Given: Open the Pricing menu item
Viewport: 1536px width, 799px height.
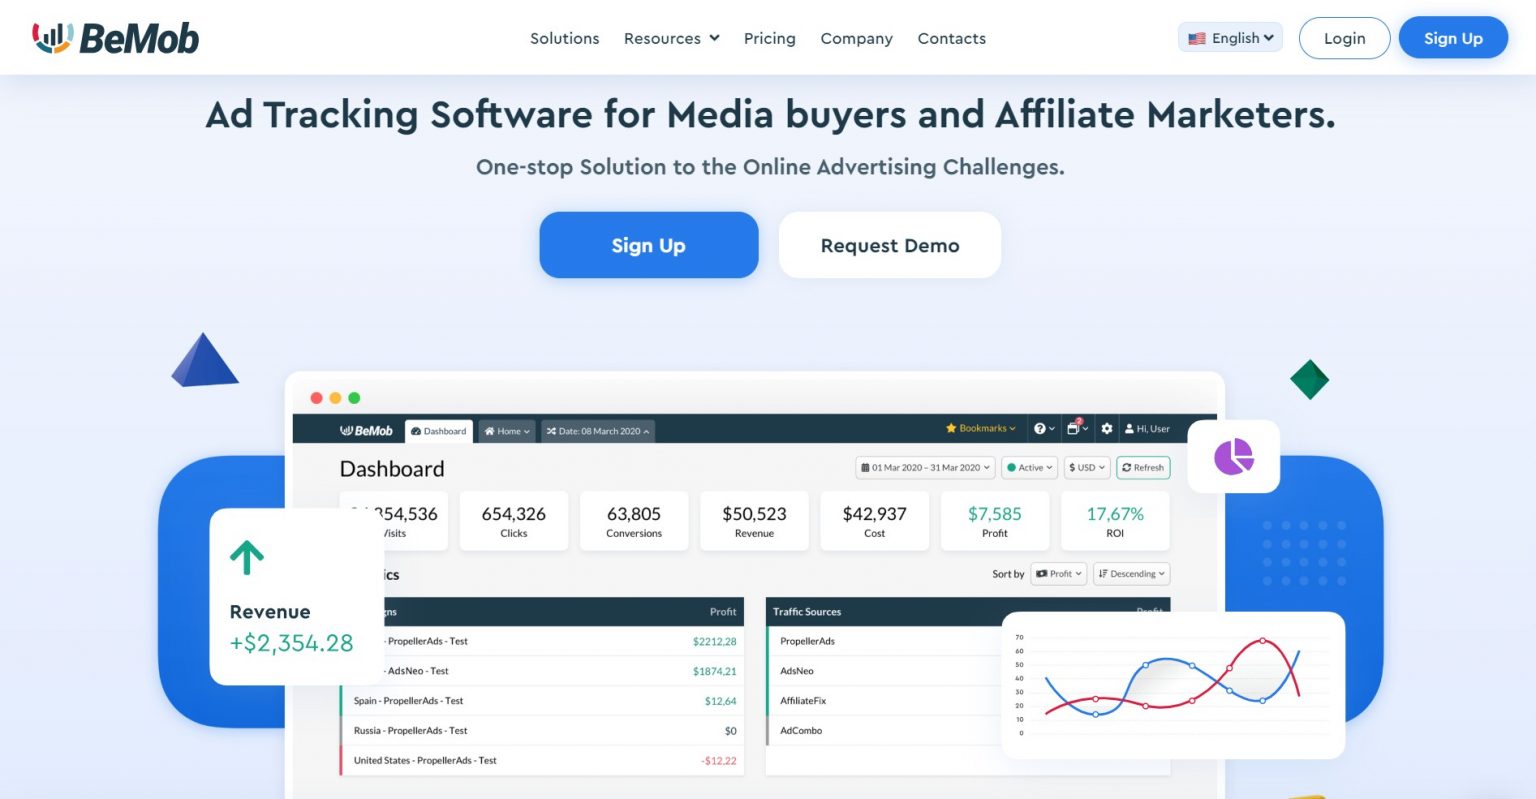Looking at the screenshot, I should point(769,38).
